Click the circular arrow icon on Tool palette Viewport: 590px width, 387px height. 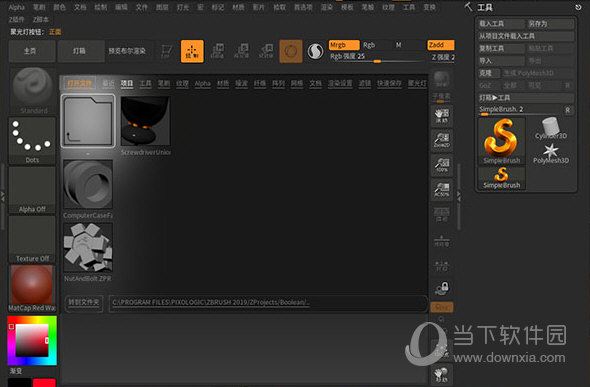point(578,7)
